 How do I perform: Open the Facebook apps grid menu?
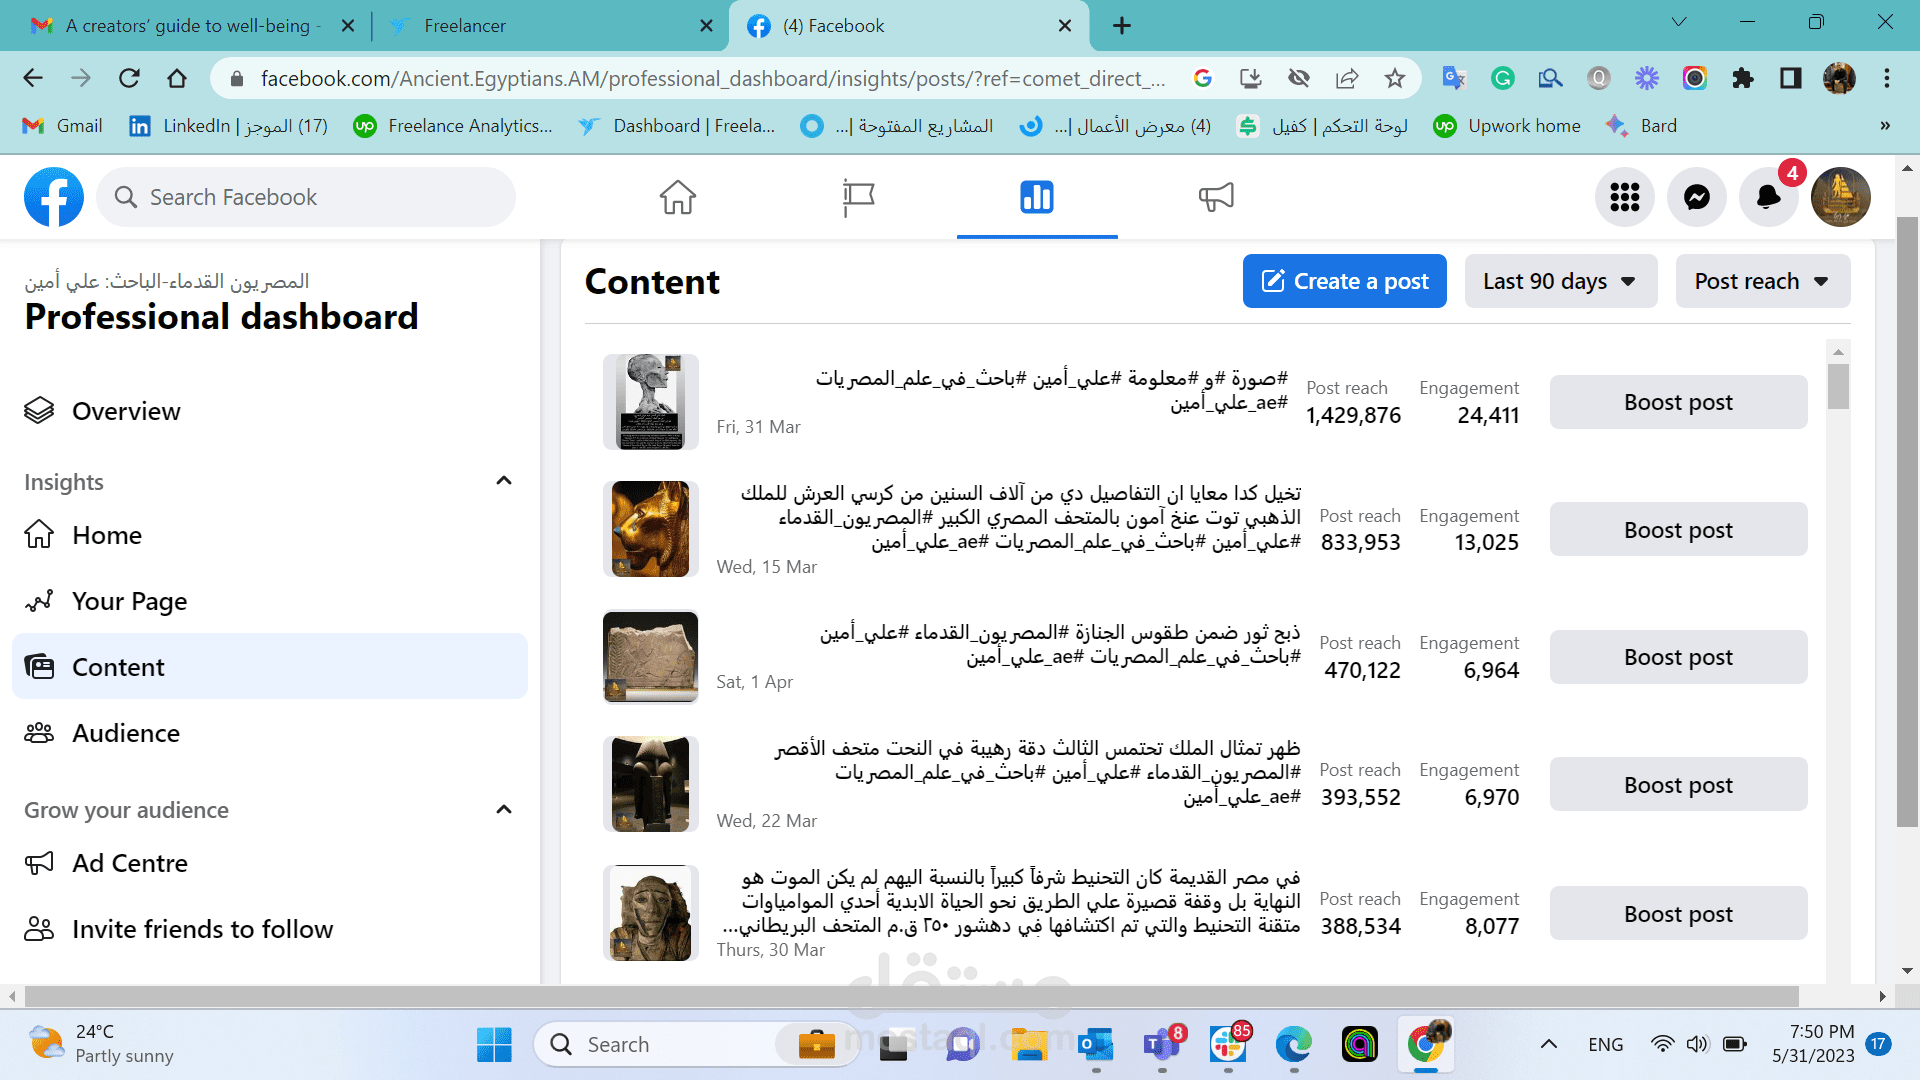coord(1625,197)
